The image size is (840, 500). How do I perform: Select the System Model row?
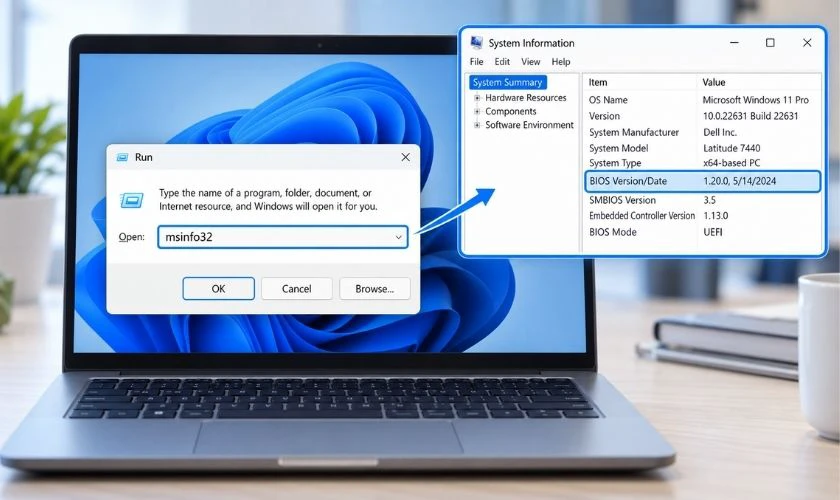point(702,148)
